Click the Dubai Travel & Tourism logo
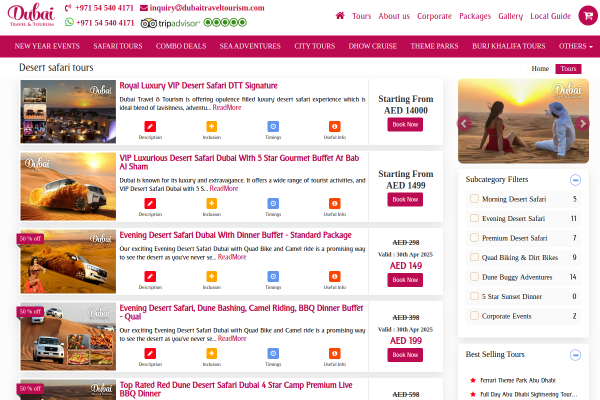The width and height of the screenshot is (600, 400). [31, 15]
